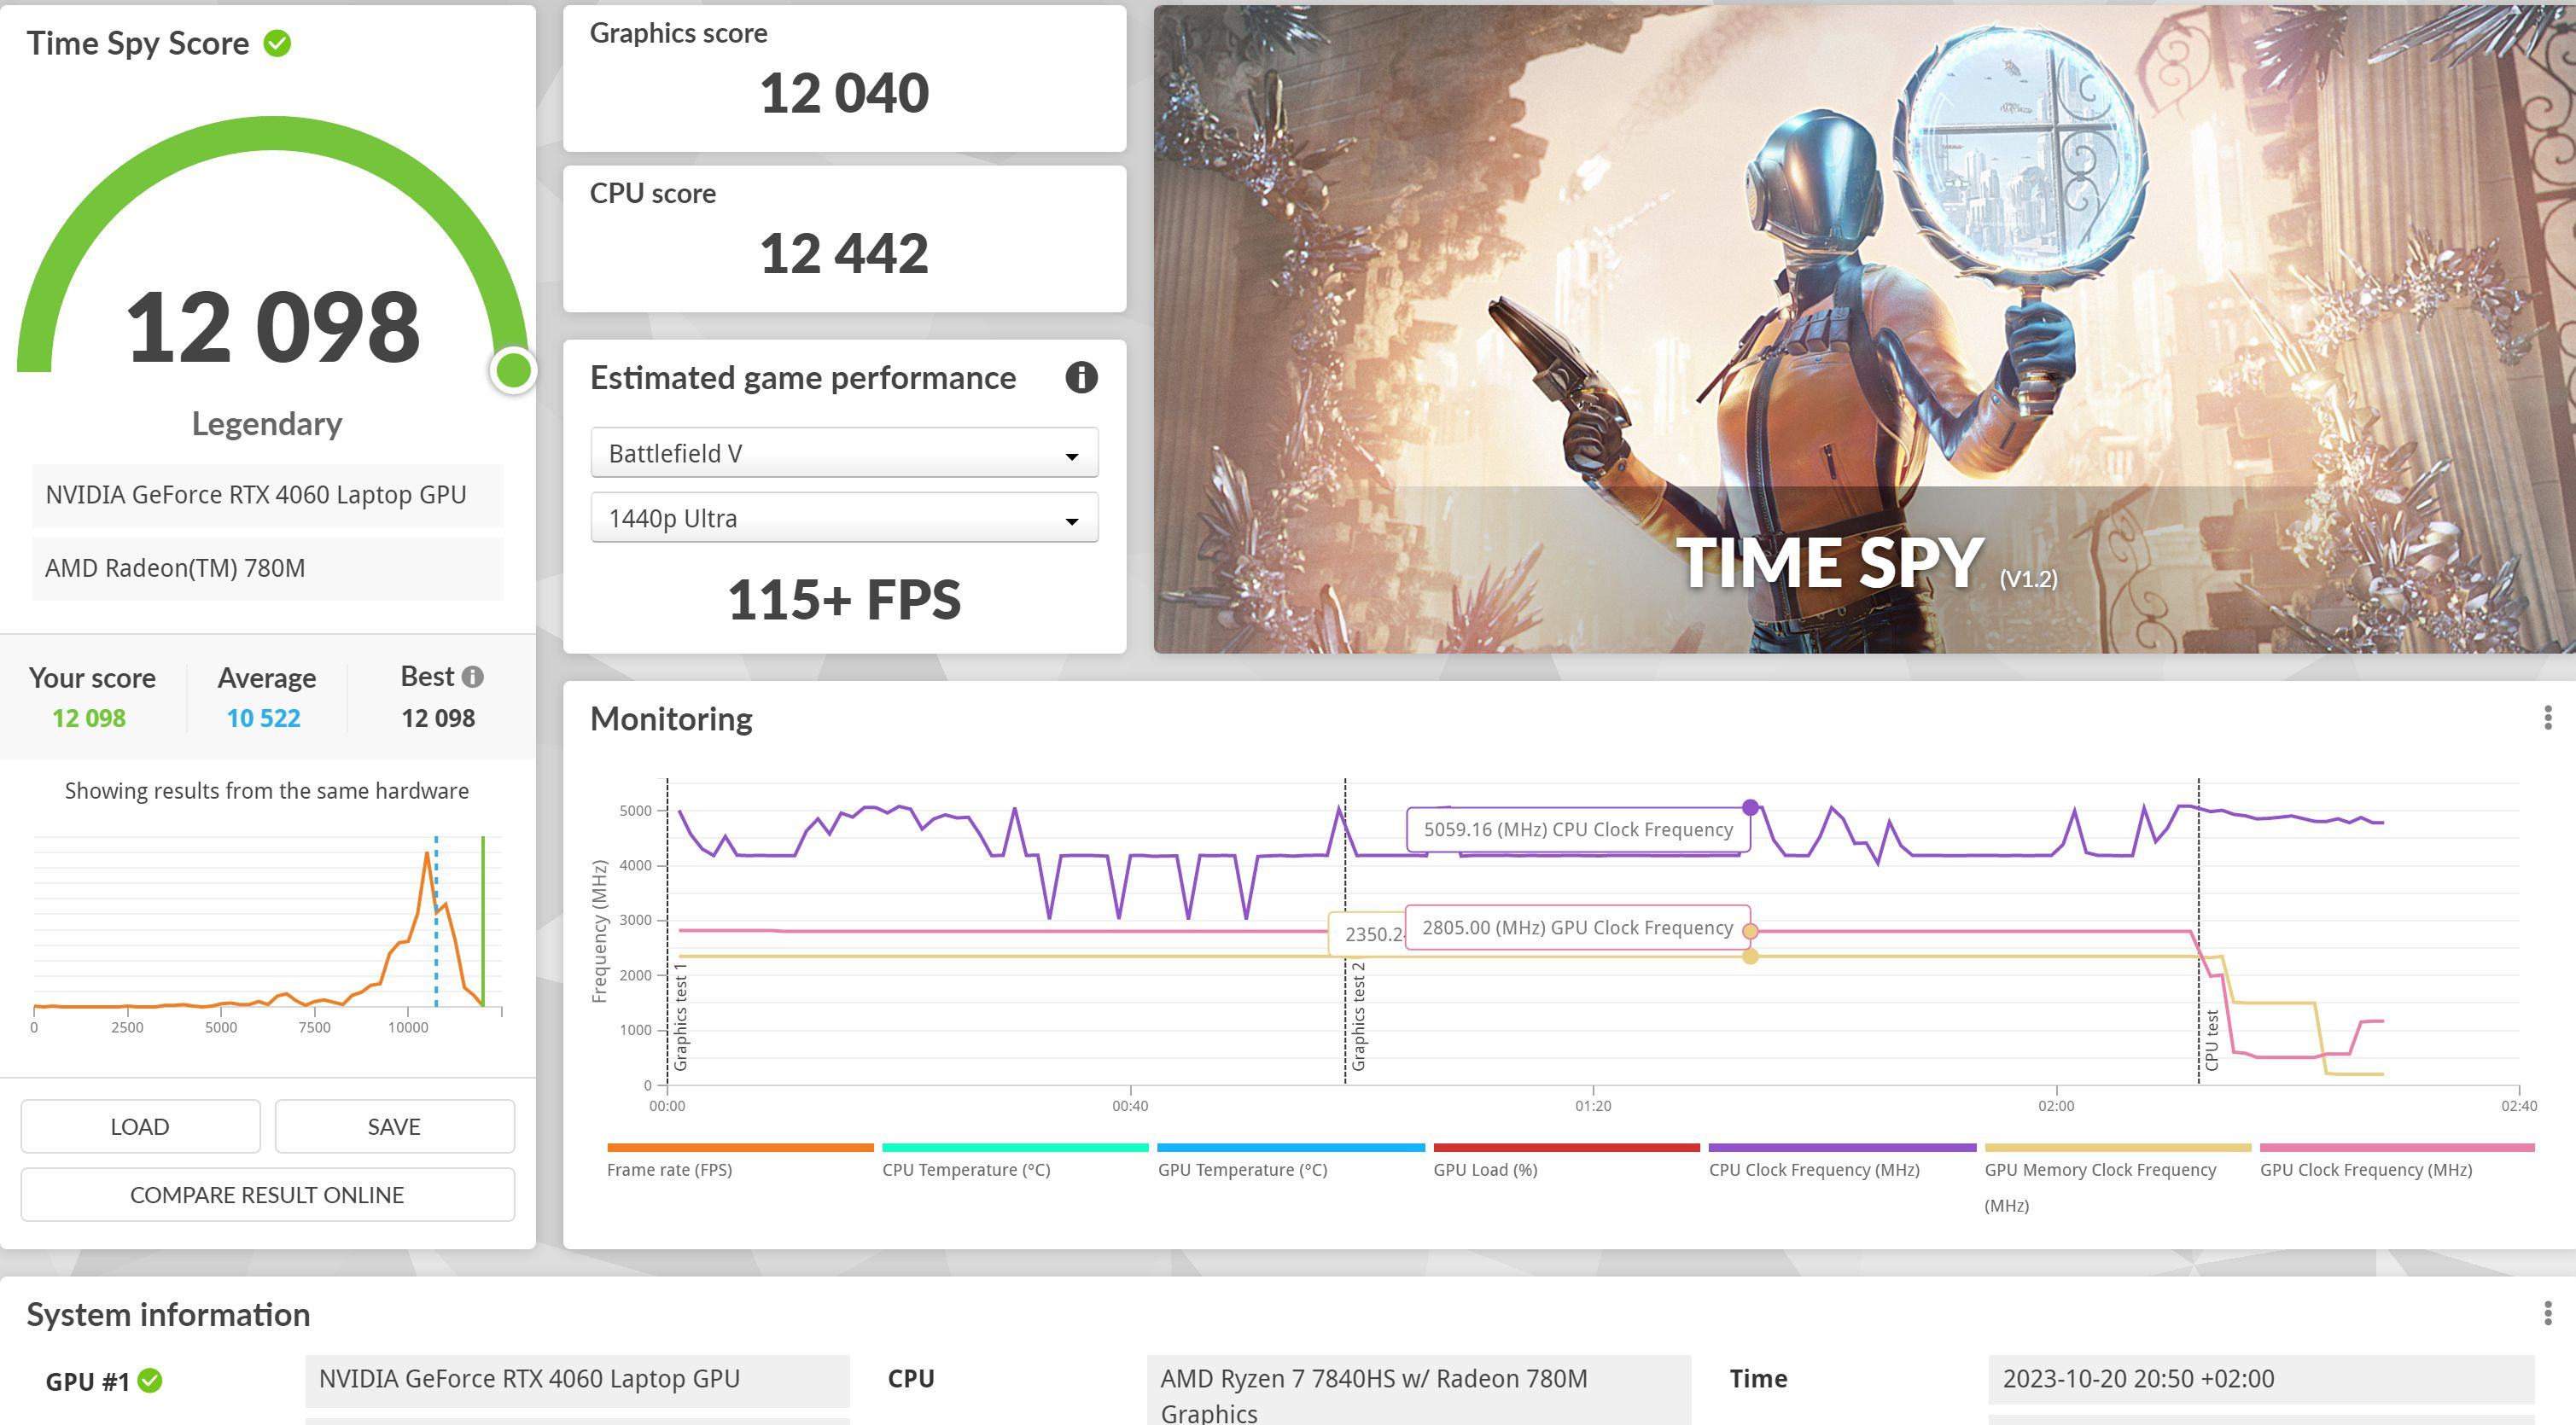The height and width of the screenshot is (1425, 2576).
Task: Open the Battlefield V game dropdown
Action: point(844,454)
